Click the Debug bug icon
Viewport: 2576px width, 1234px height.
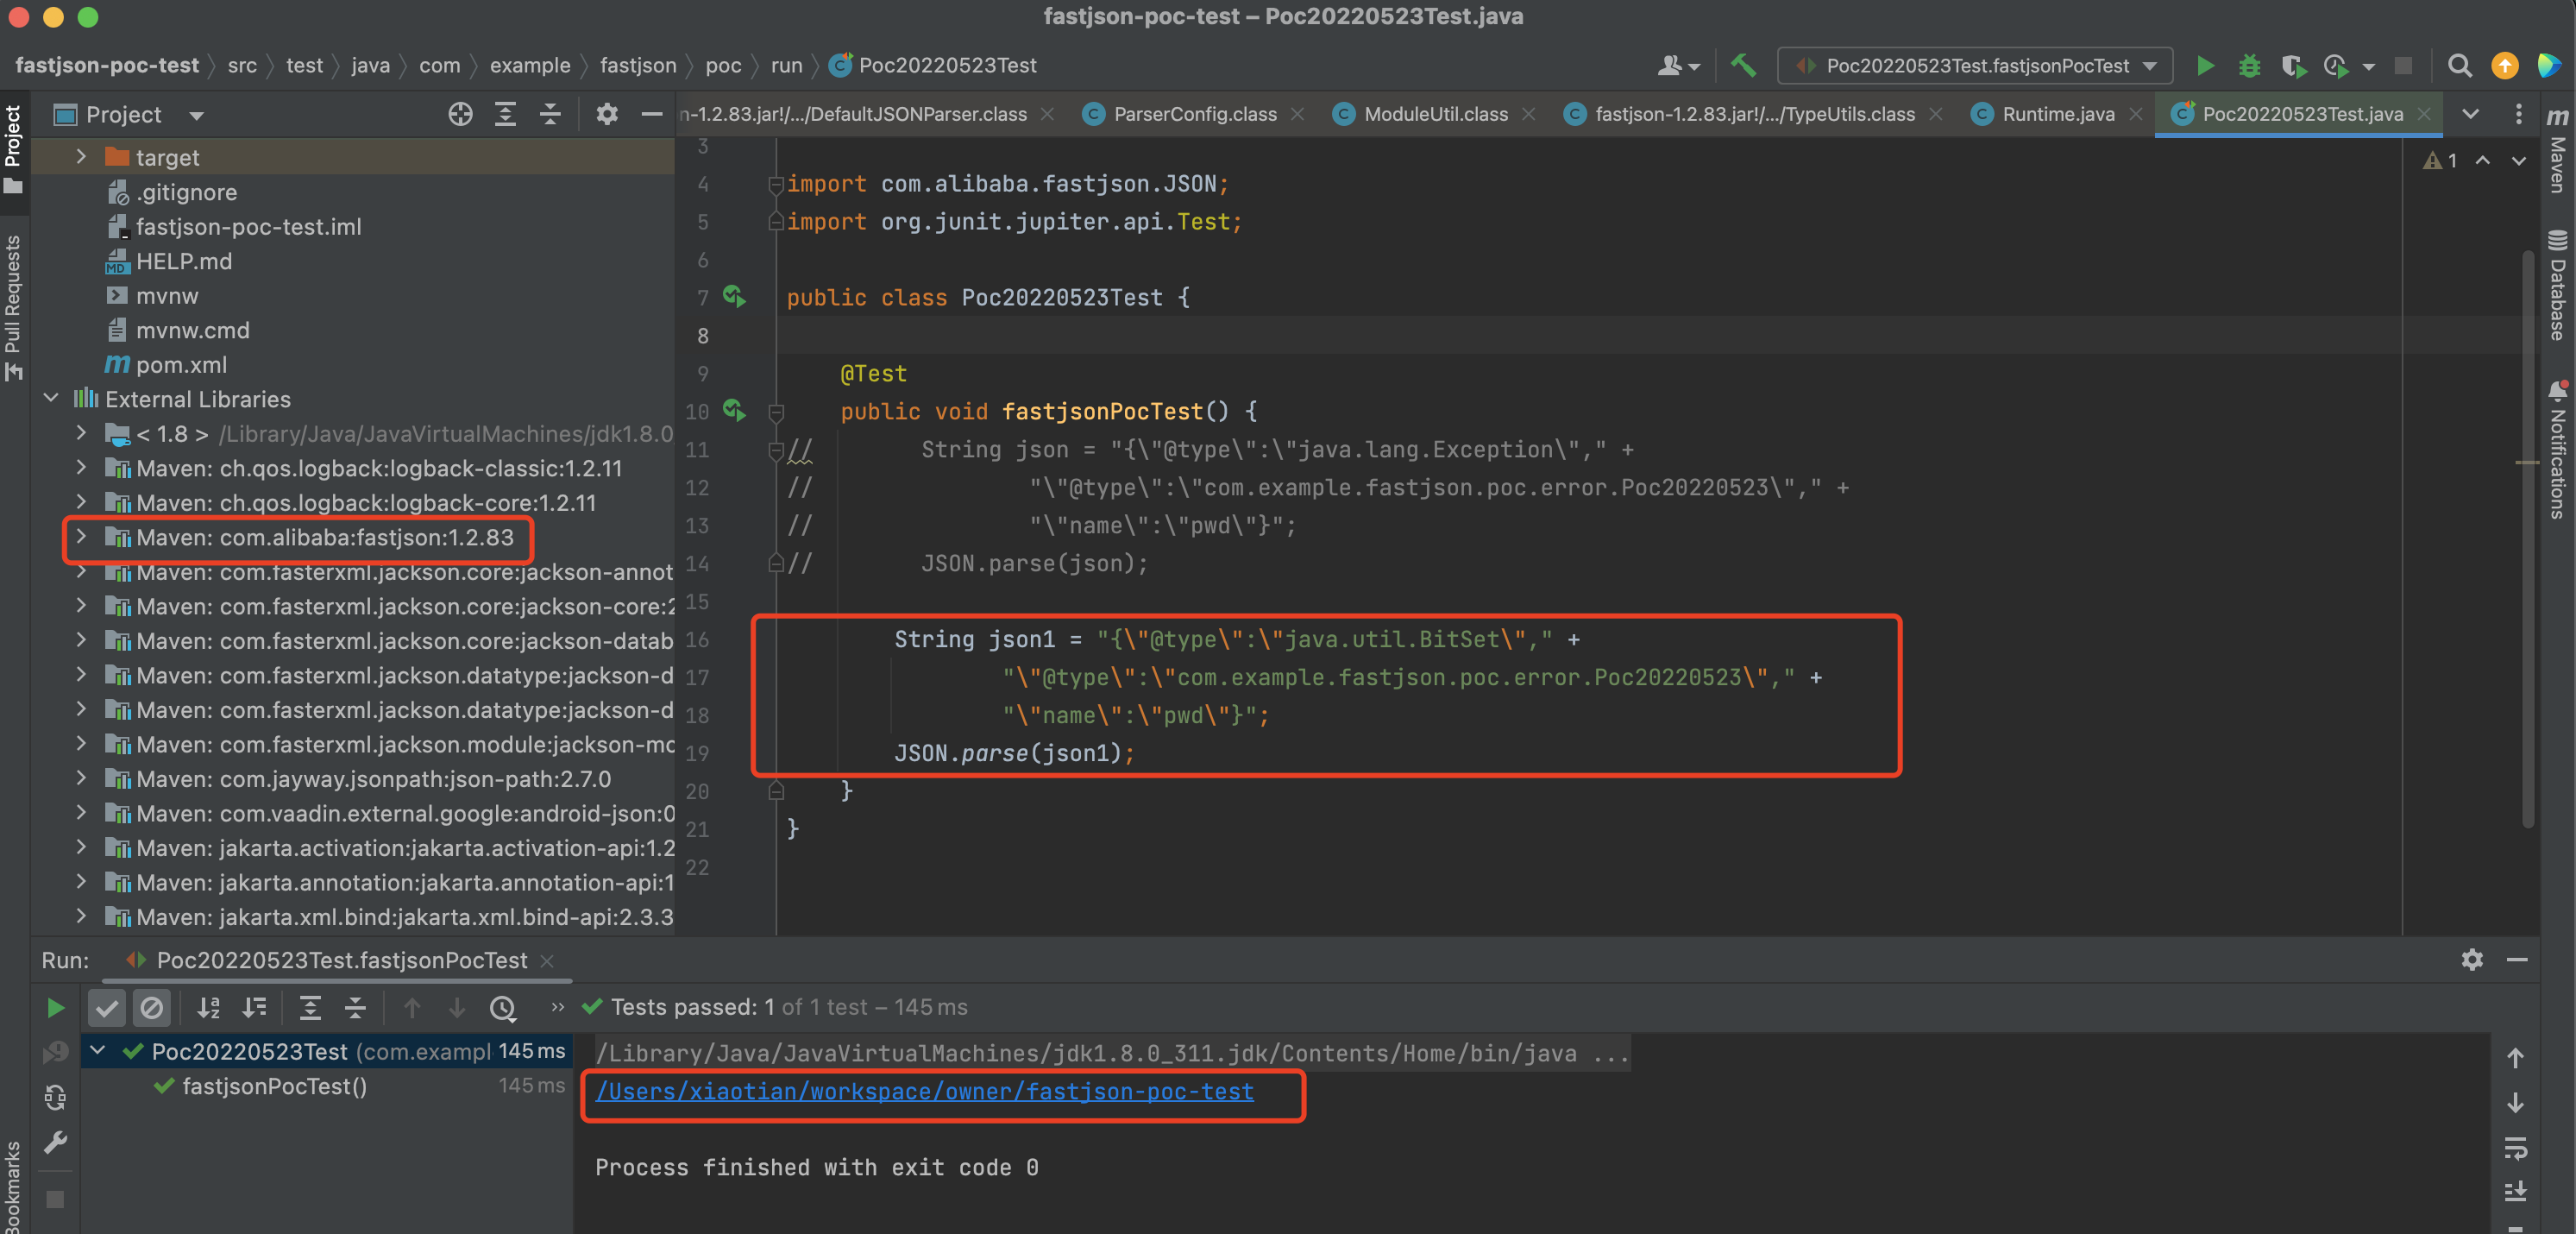[2249, 66]
